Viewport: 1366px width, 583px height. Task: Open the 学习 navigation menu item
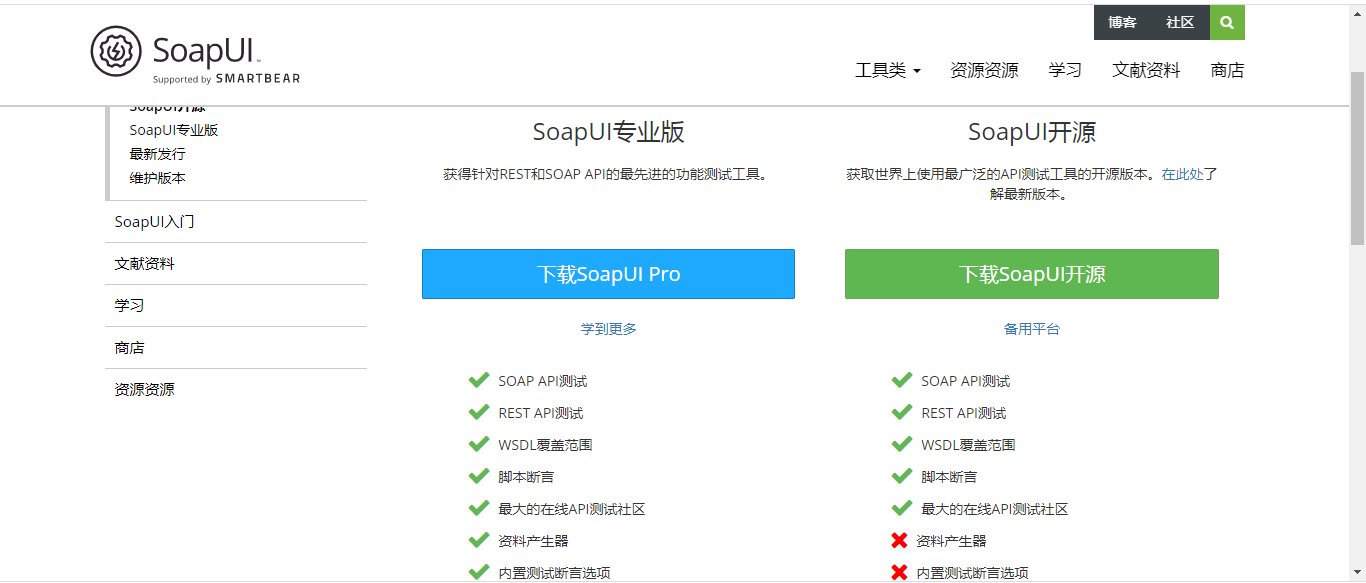(1065, 70)
